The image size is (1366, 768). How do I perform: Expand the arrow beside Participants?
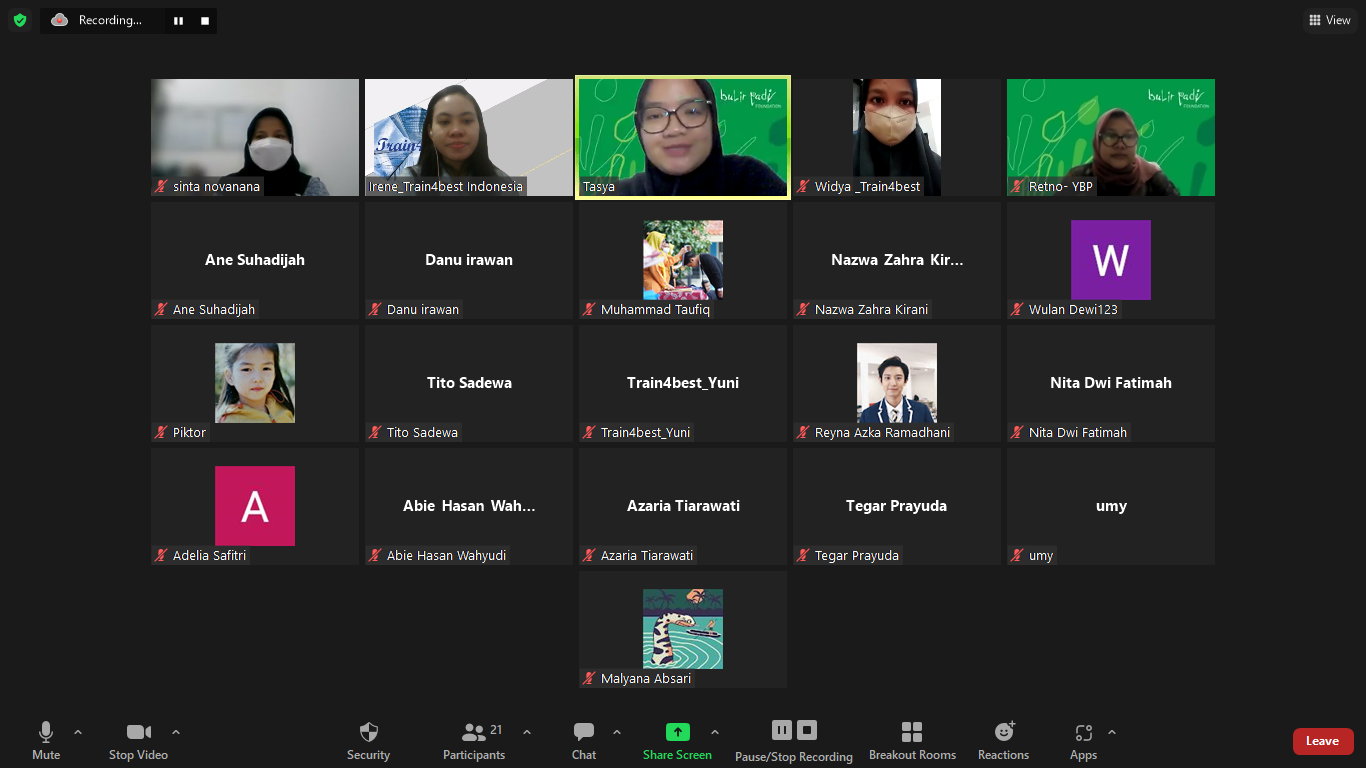pyautogui.click(x=527, y=732)
